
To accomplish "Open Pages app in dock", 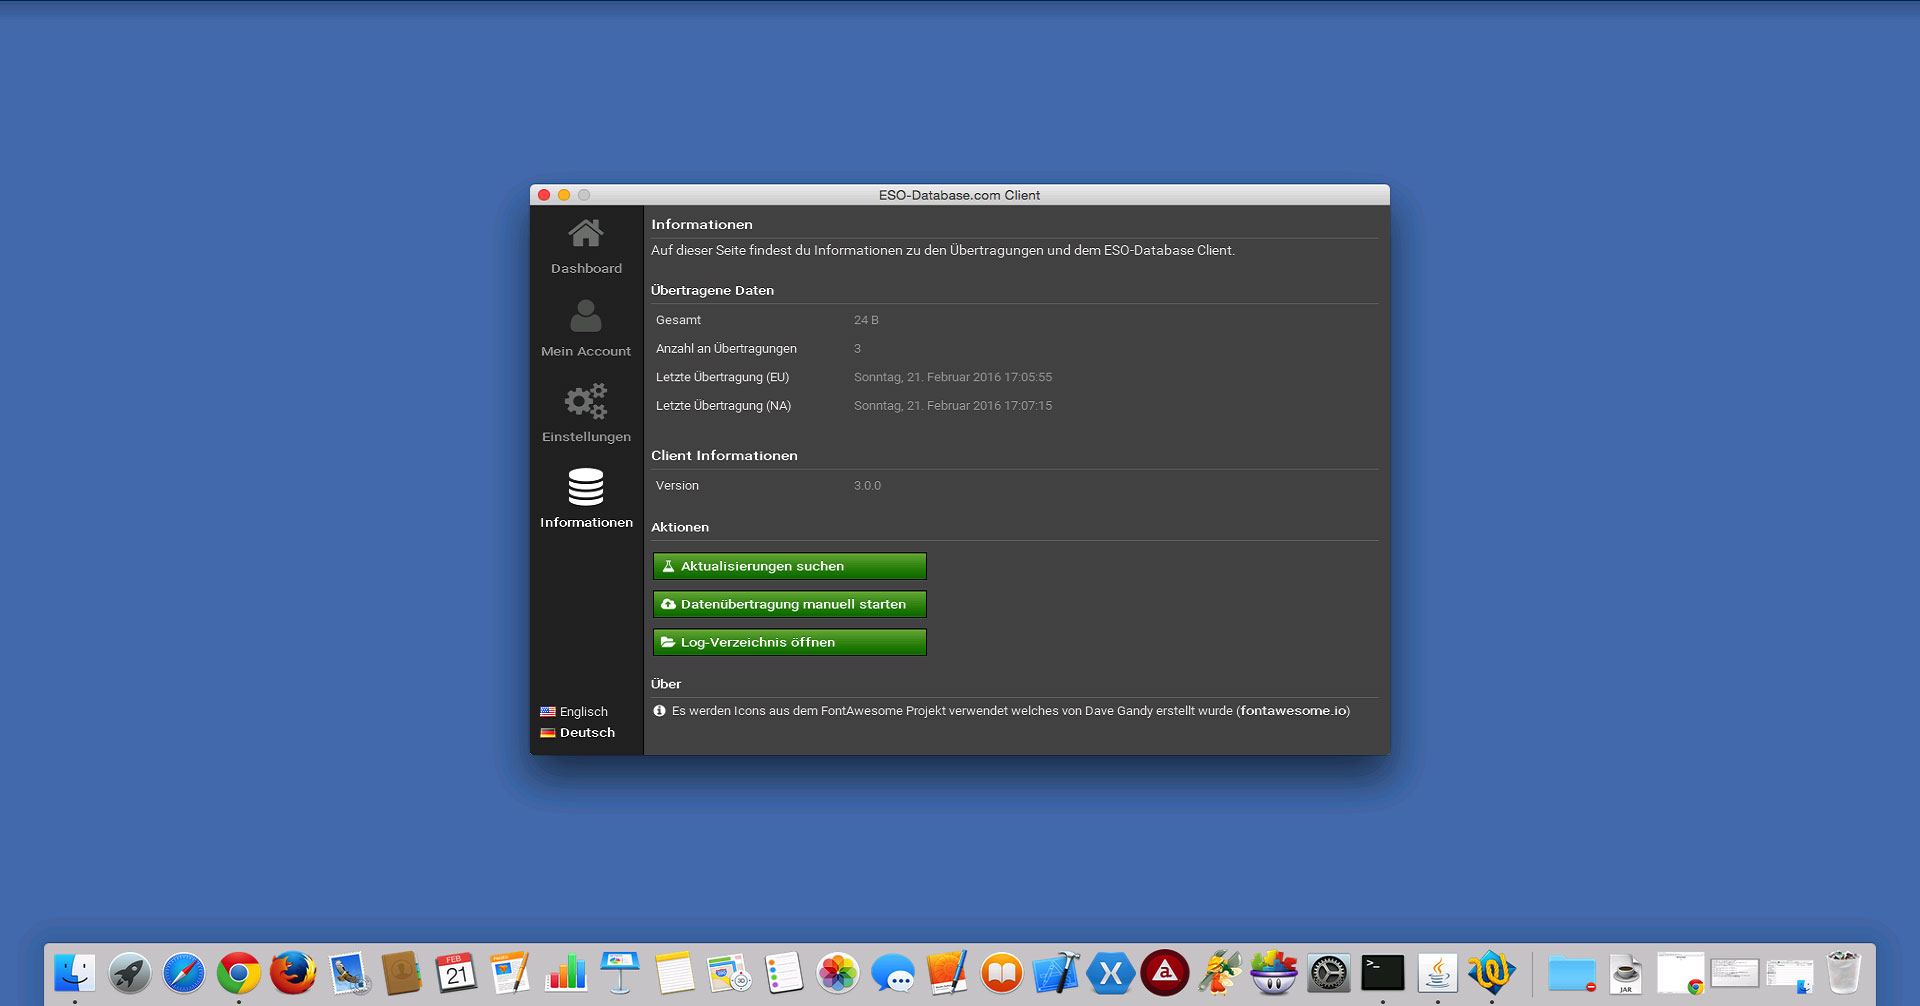I will [x=510, y=973].
